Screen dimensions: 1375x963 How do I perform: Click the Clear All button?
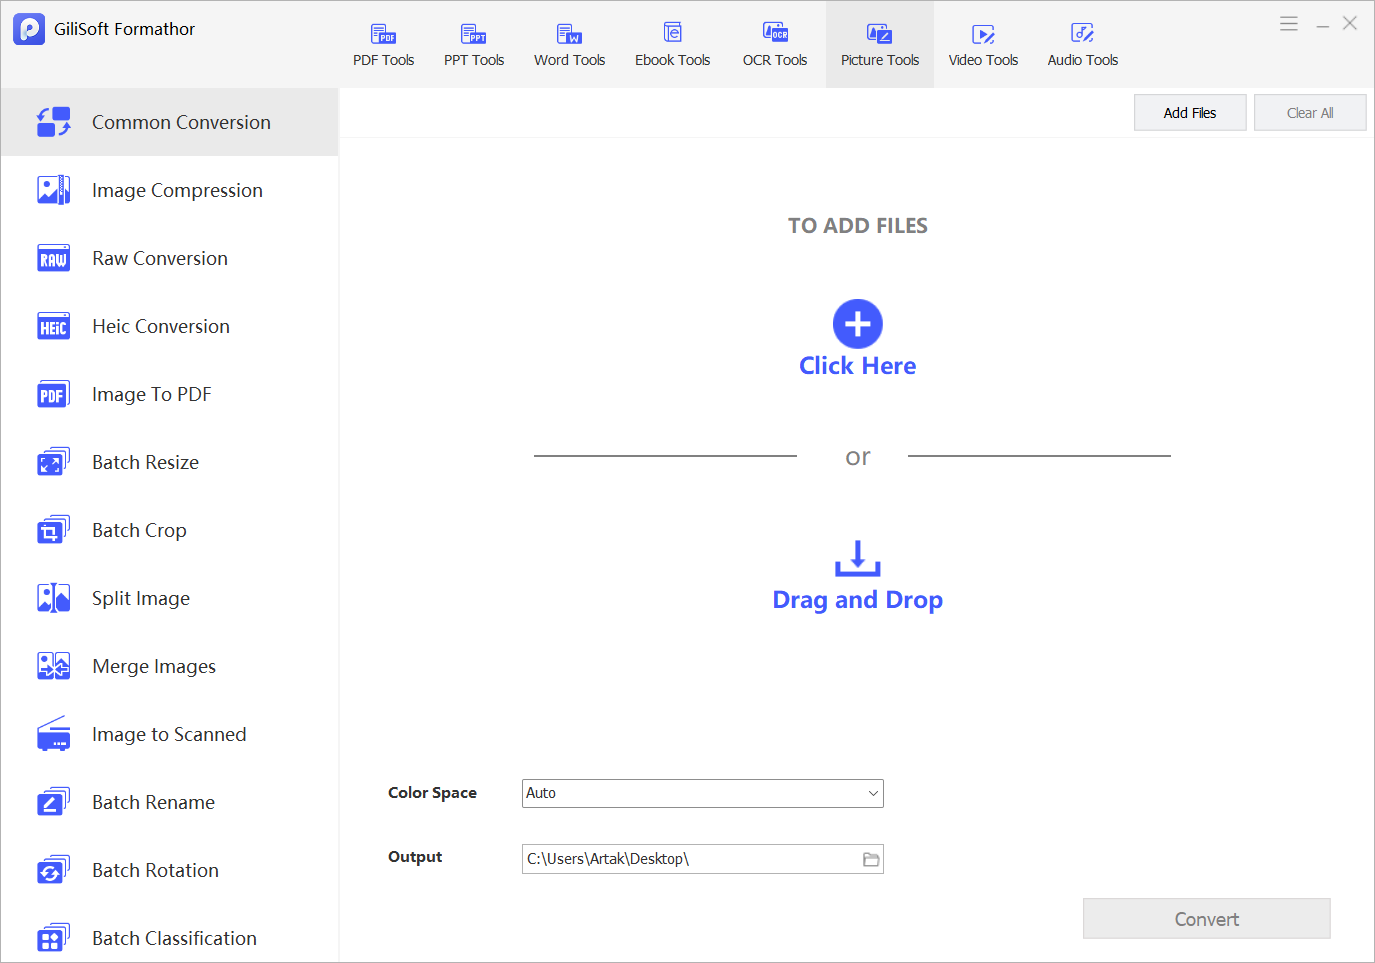point(1310,113)
